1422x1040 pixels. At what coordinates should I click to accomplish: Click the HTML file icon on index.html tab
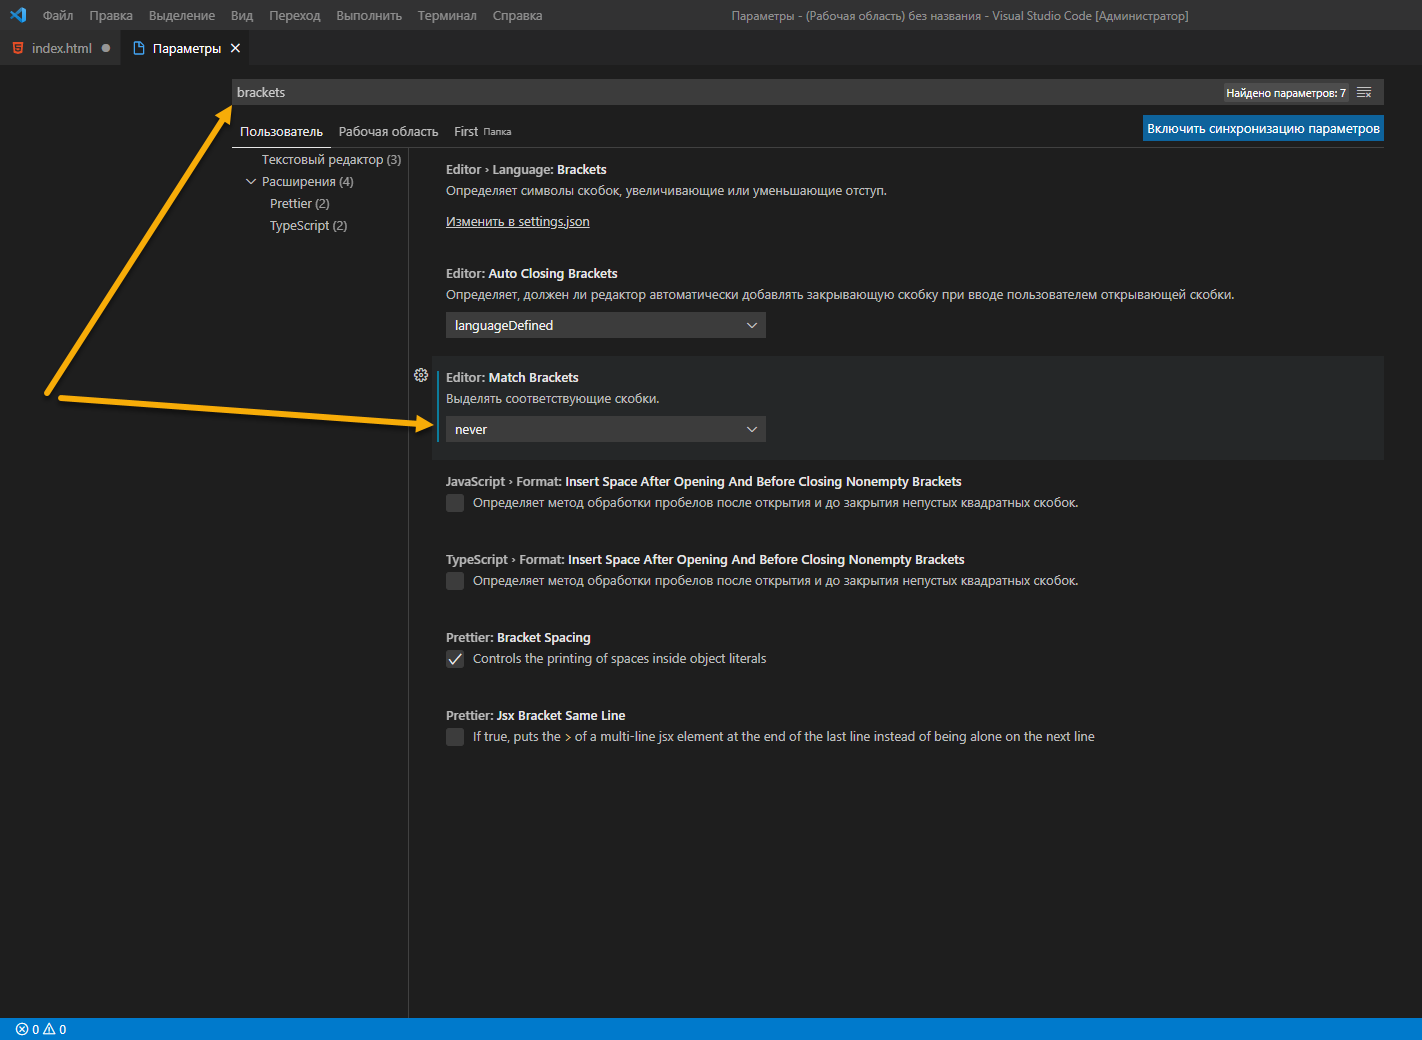pyautogui.click(x=18, y=48)
